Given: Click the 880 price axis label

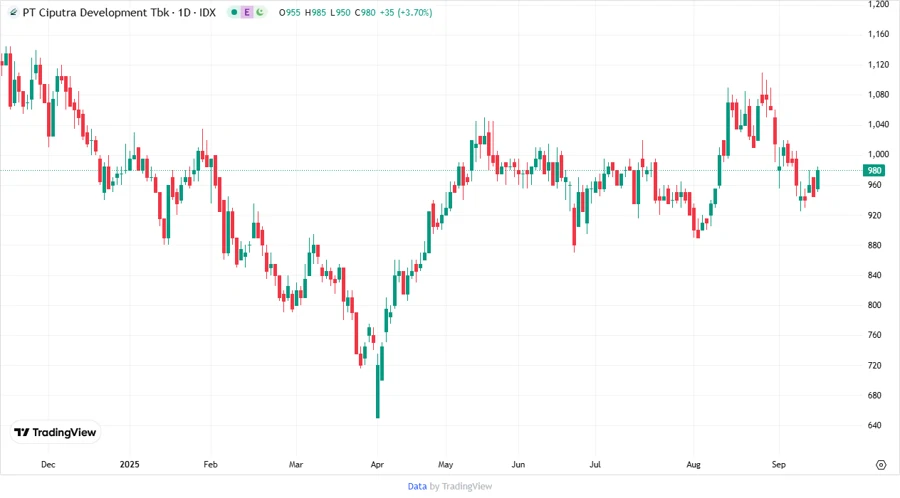Looking at the screenshot, I should [x=874, y=245].
